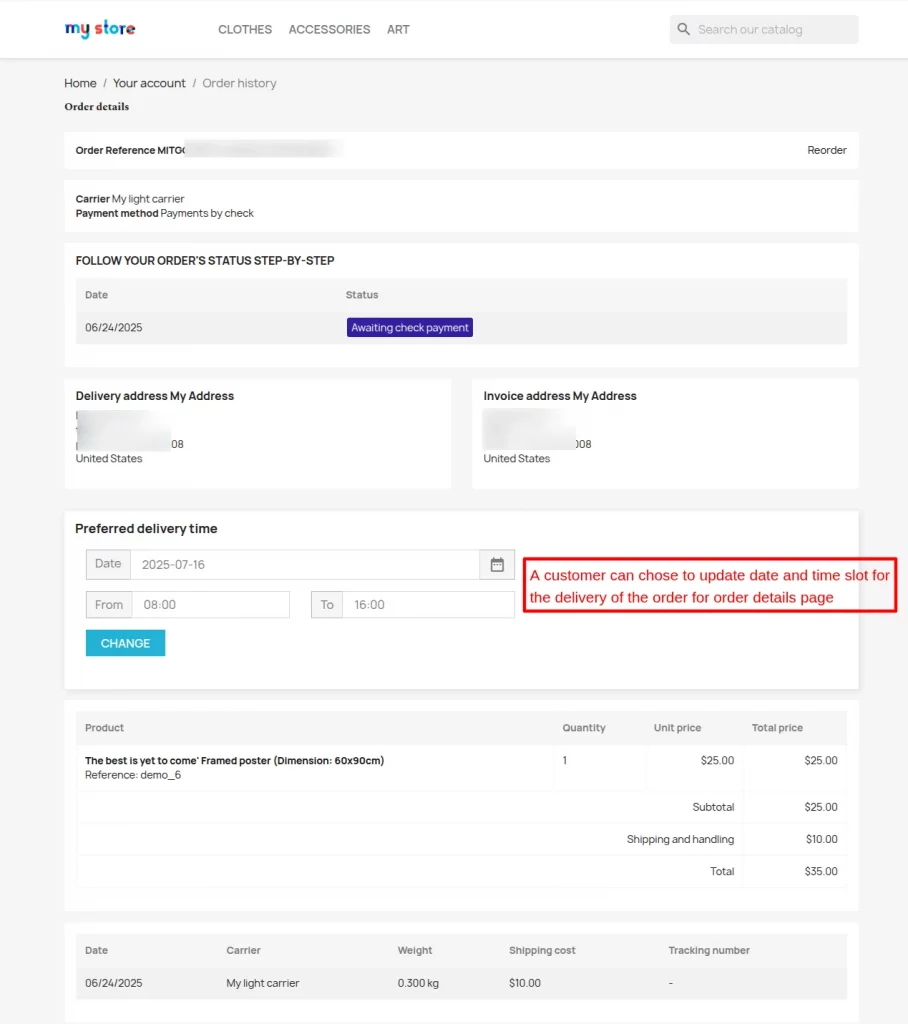Open the ACCESSORIES menu item

[329, 29]
